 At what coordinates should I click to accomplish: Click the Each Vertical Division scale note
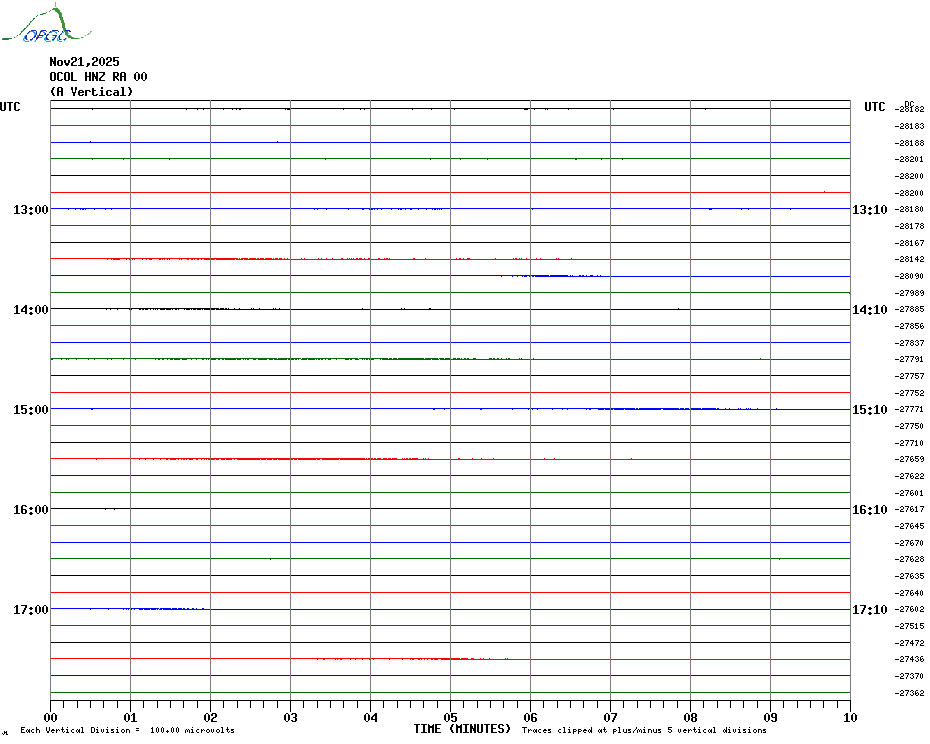[127, 731]
